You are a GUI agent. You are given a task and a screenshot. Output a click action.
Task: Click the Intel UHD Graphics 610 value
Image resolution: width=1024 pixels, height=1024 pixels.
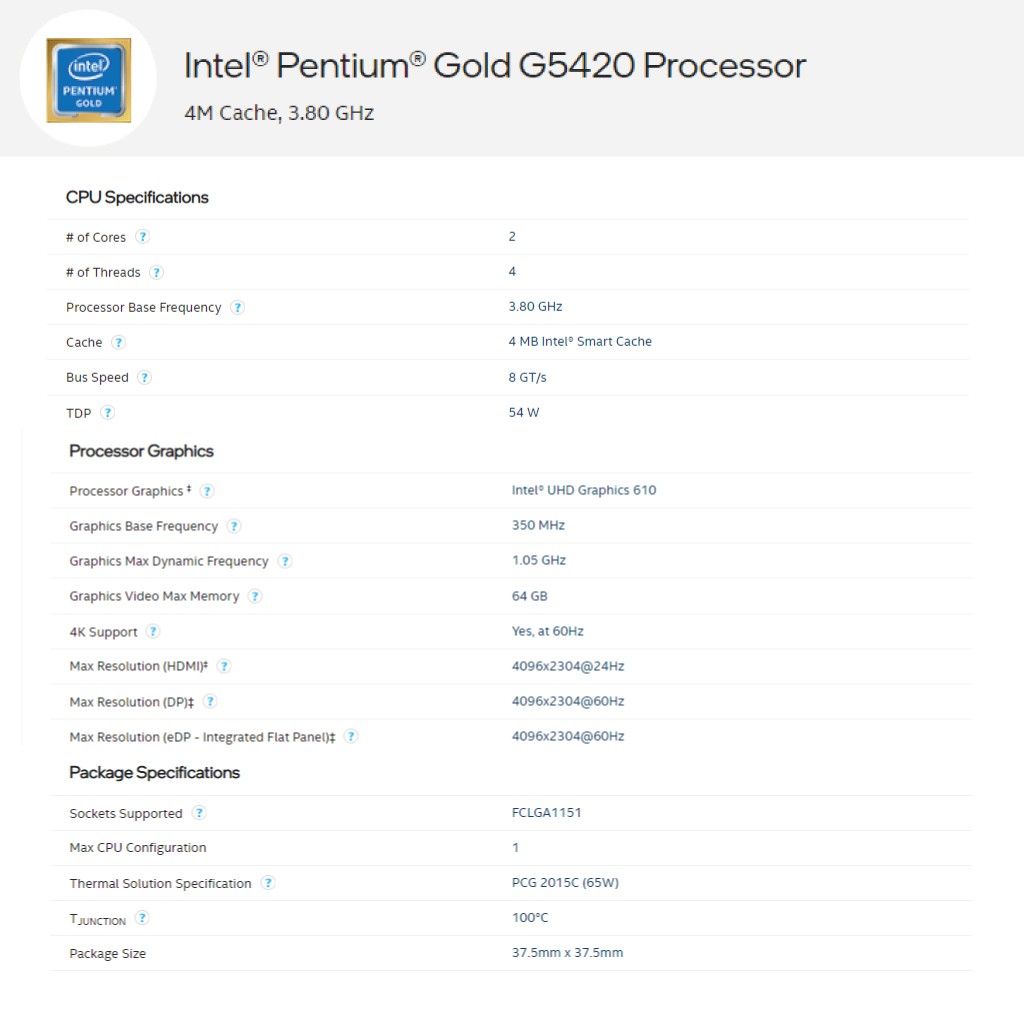[x=584, y=490]
